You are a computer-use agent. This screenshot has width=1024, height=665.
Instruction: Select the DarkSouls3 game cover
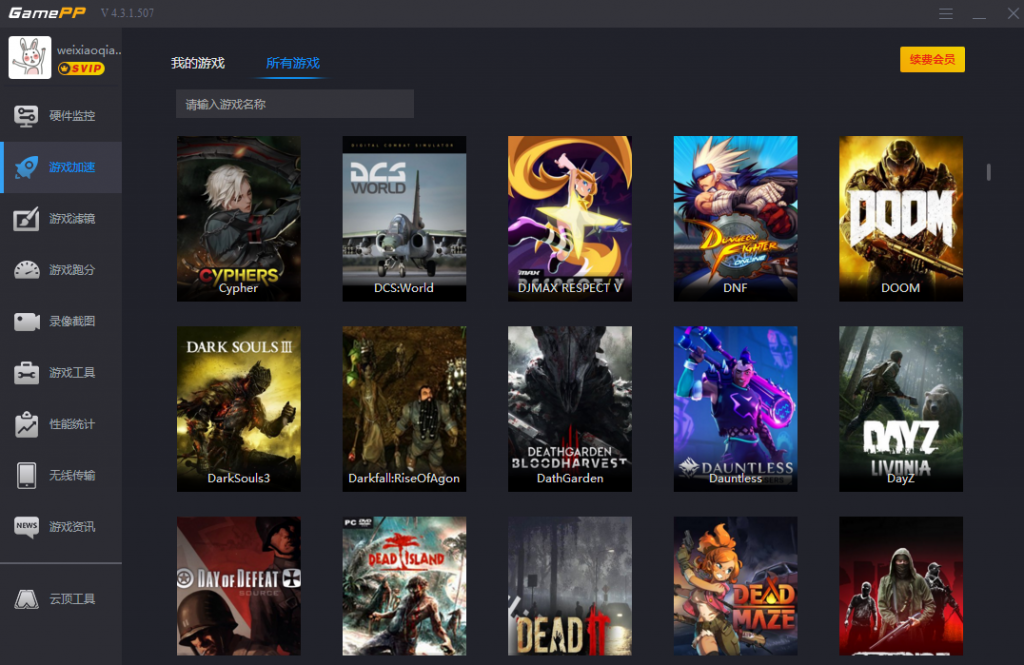[238, 409]
